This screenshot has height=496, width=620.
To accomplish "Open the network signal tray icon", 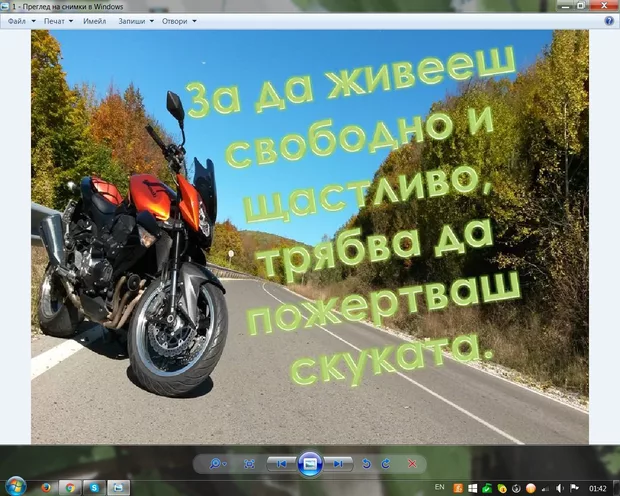I will [x=545, y=489].
